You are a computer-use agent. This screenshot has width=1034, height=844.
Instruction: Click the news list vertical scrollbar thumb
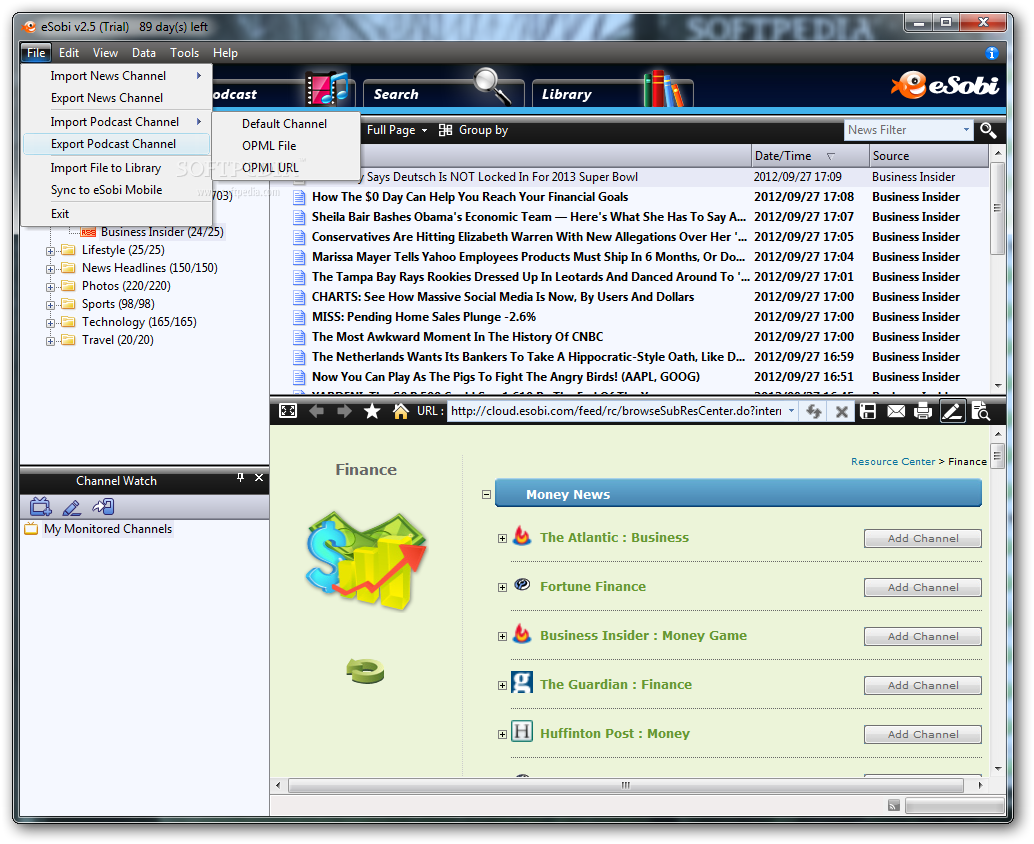click(x=997, y=208)
